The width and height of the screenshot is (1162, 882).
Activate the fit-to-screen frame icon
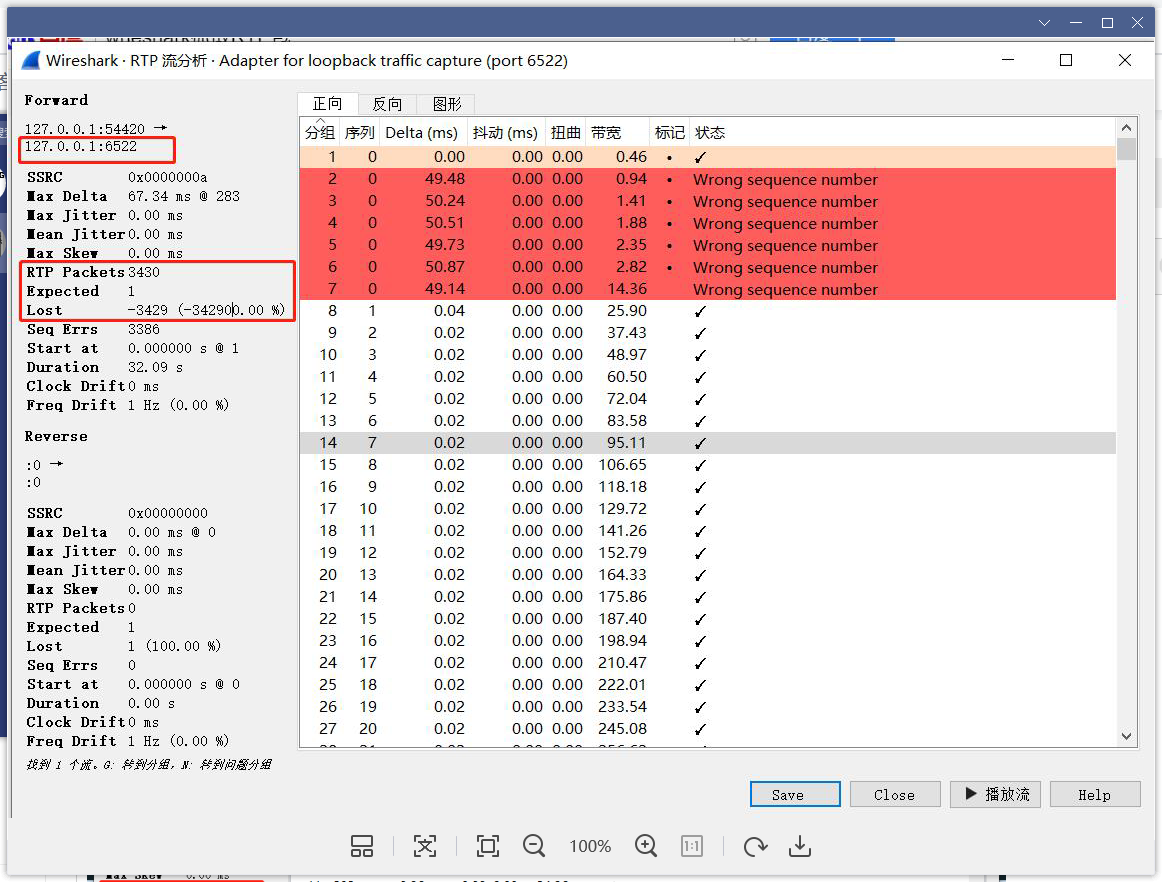click(x=487, y=845)
